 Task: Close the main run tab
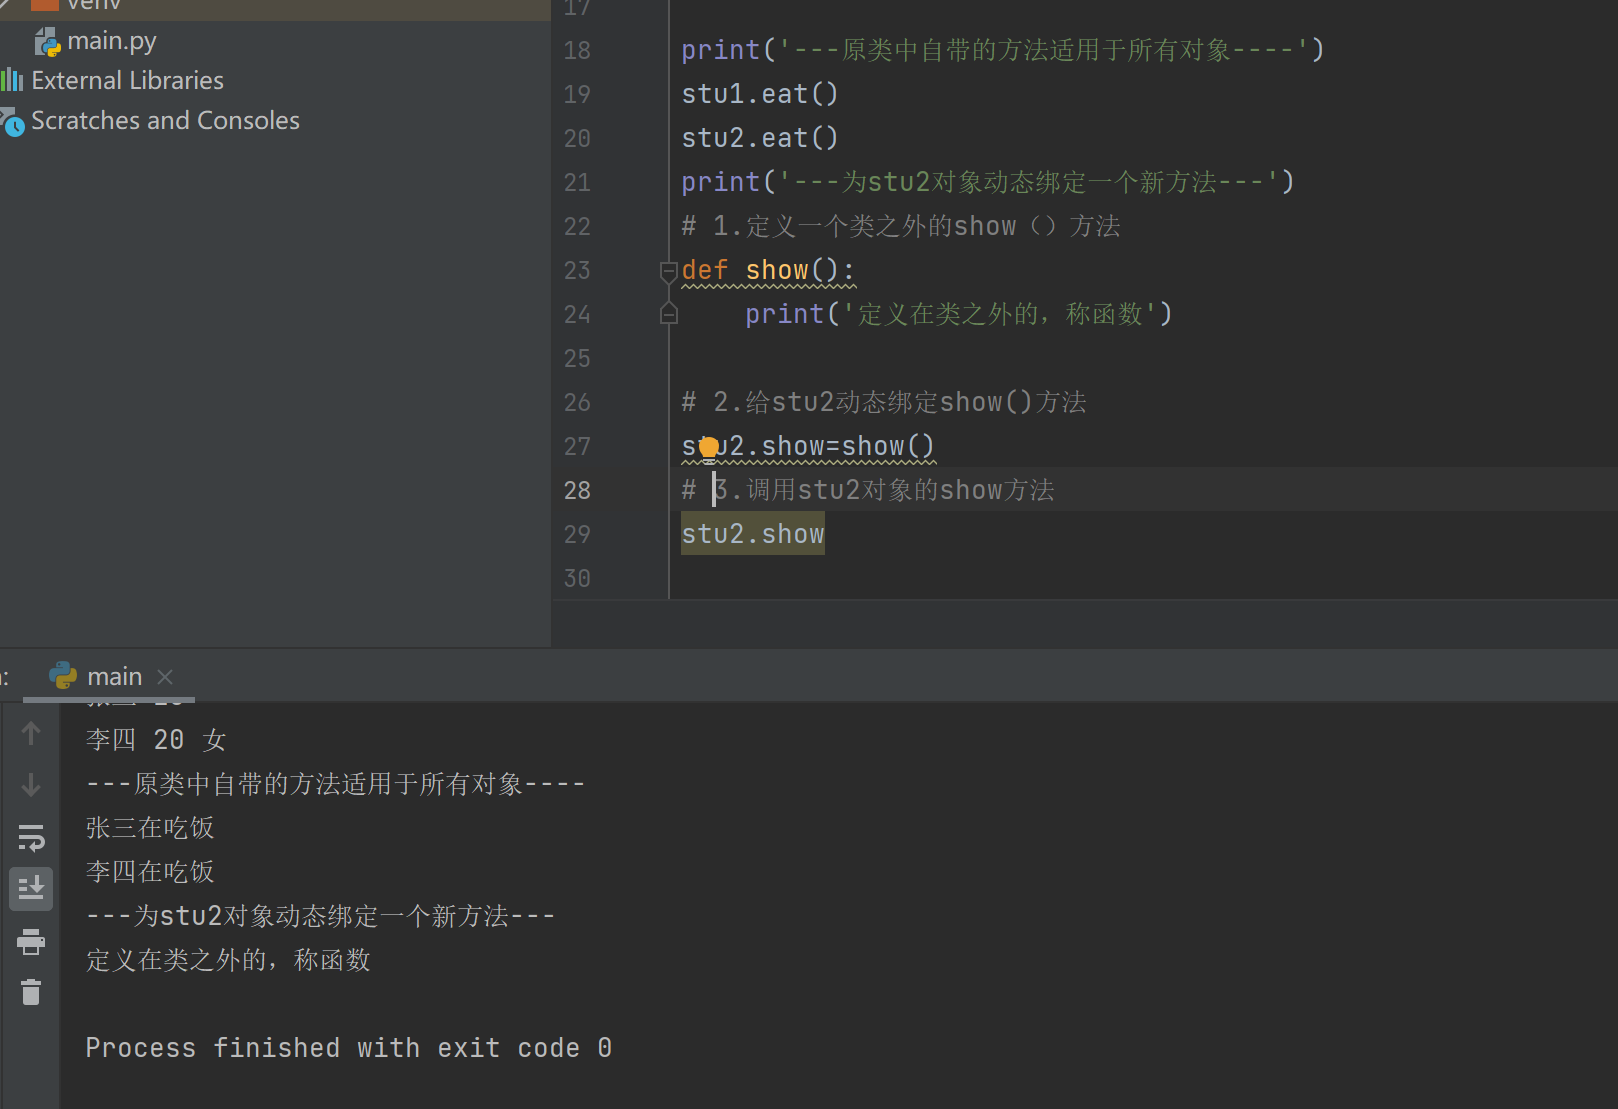pyautogui.click(x=166, y=677)
